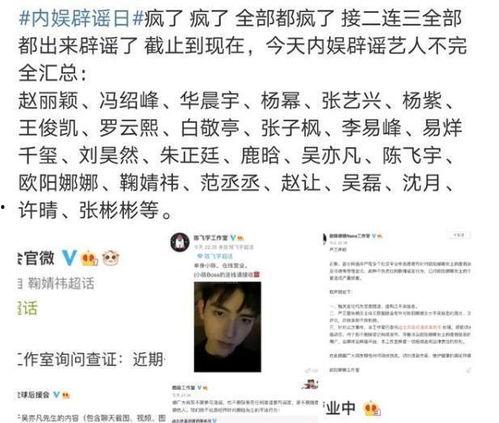Click the follow button on the Nana studio post
The width and height of the screenshot is (499, 423).
(459, 235)
